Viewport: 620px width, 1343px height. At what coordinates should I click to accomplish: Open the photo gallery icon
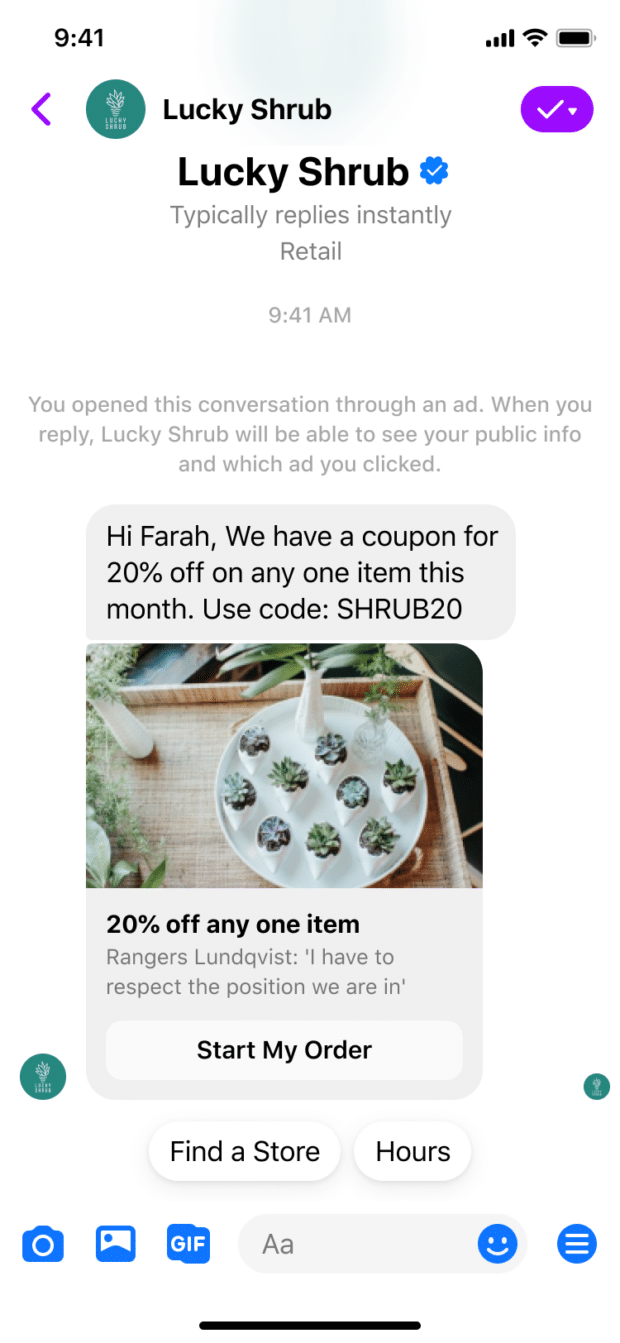(115, 1243)
